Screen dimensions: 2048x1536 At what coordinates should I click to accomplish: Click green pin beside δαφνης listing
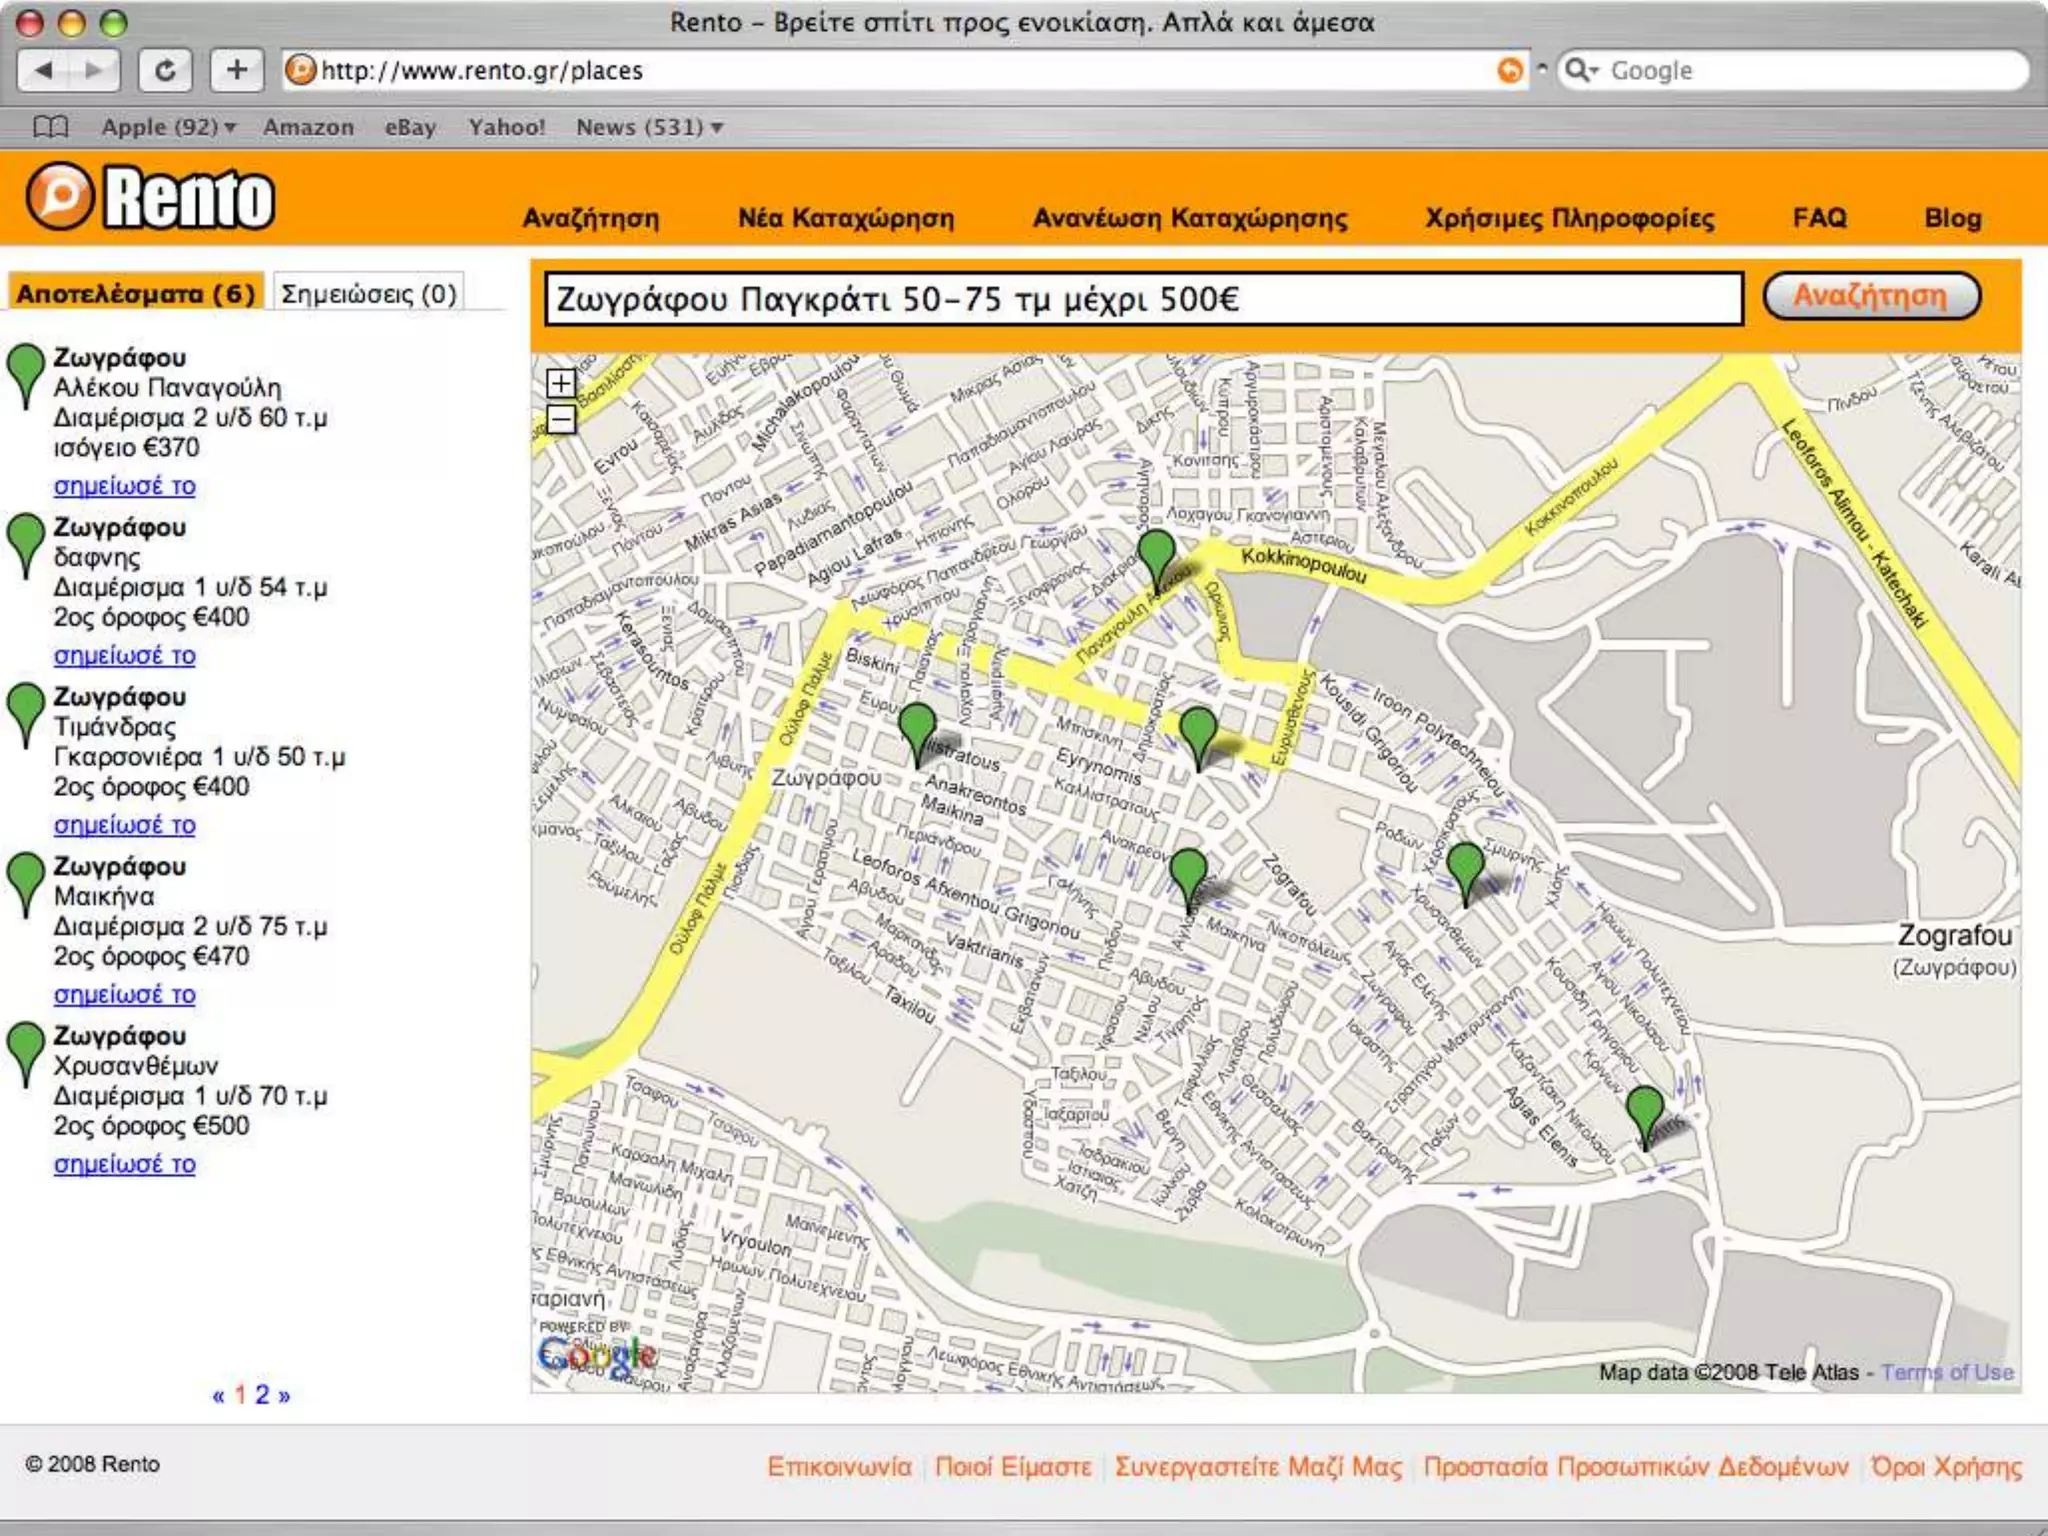pos(26,546)
